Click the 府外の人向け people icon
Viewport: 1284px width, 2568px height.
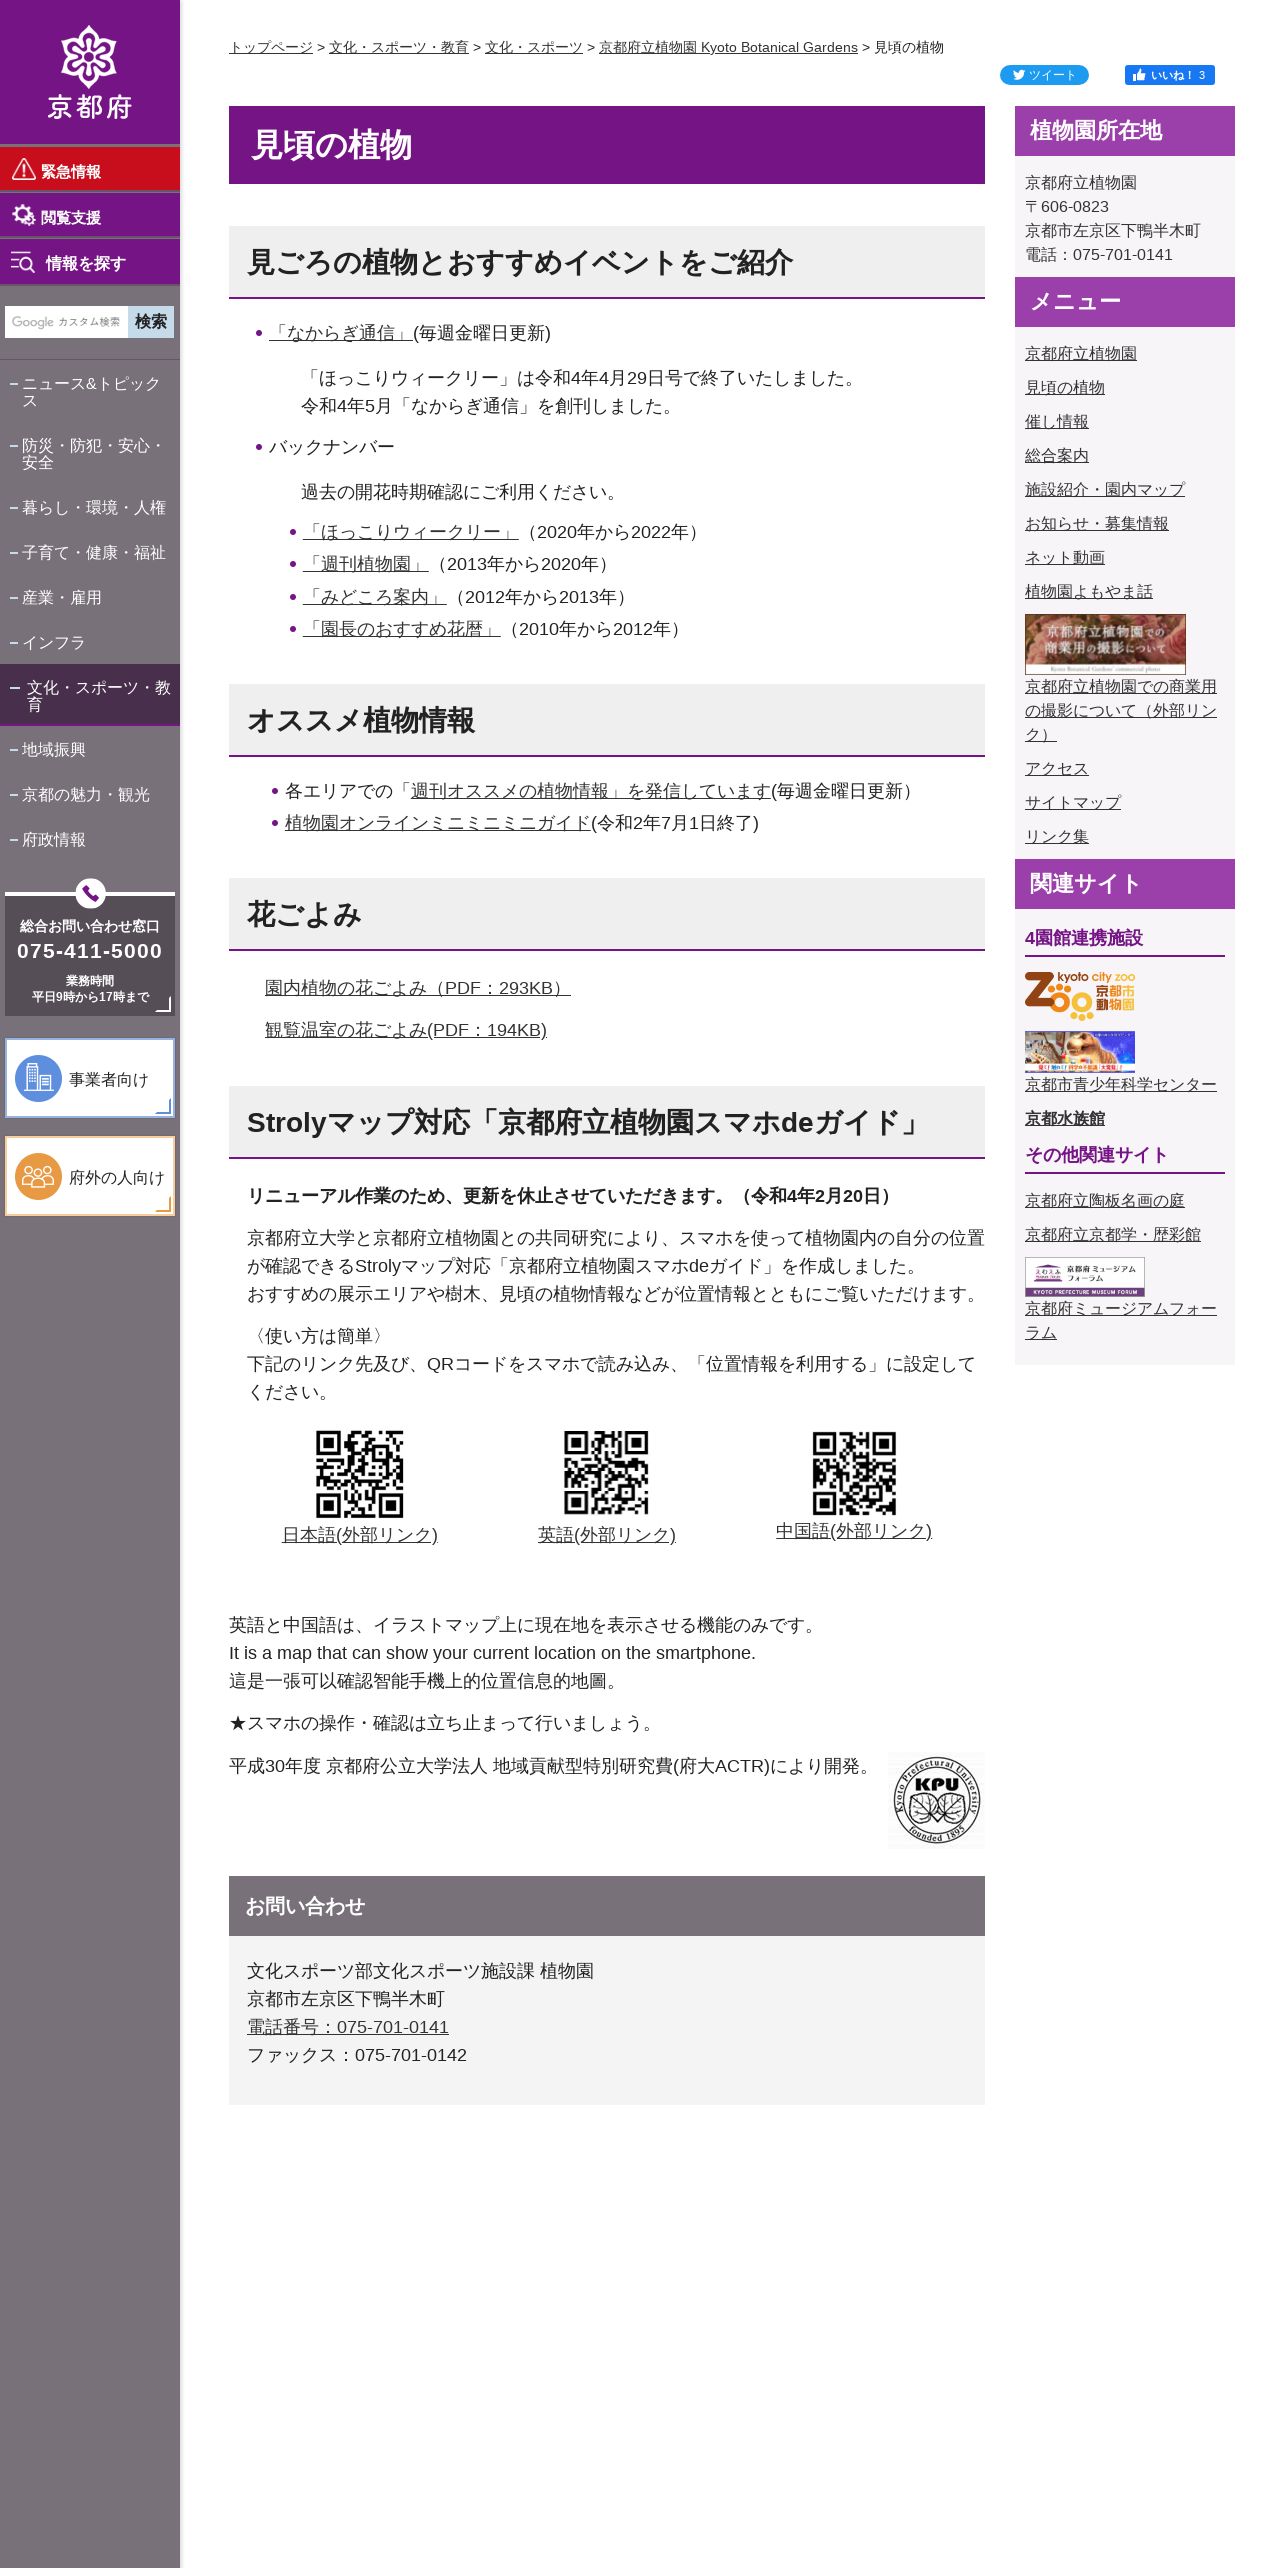(x=38, y=1176)
